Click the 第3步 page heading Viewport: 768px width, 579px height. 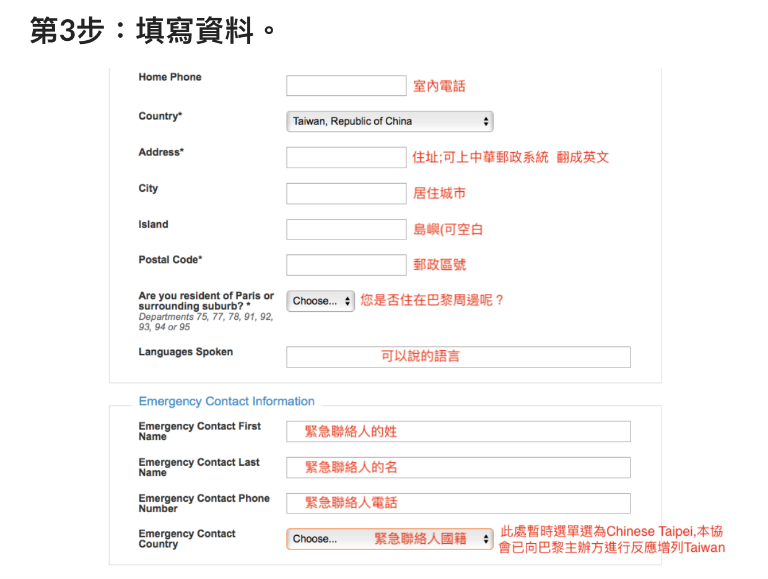(152, 31)
